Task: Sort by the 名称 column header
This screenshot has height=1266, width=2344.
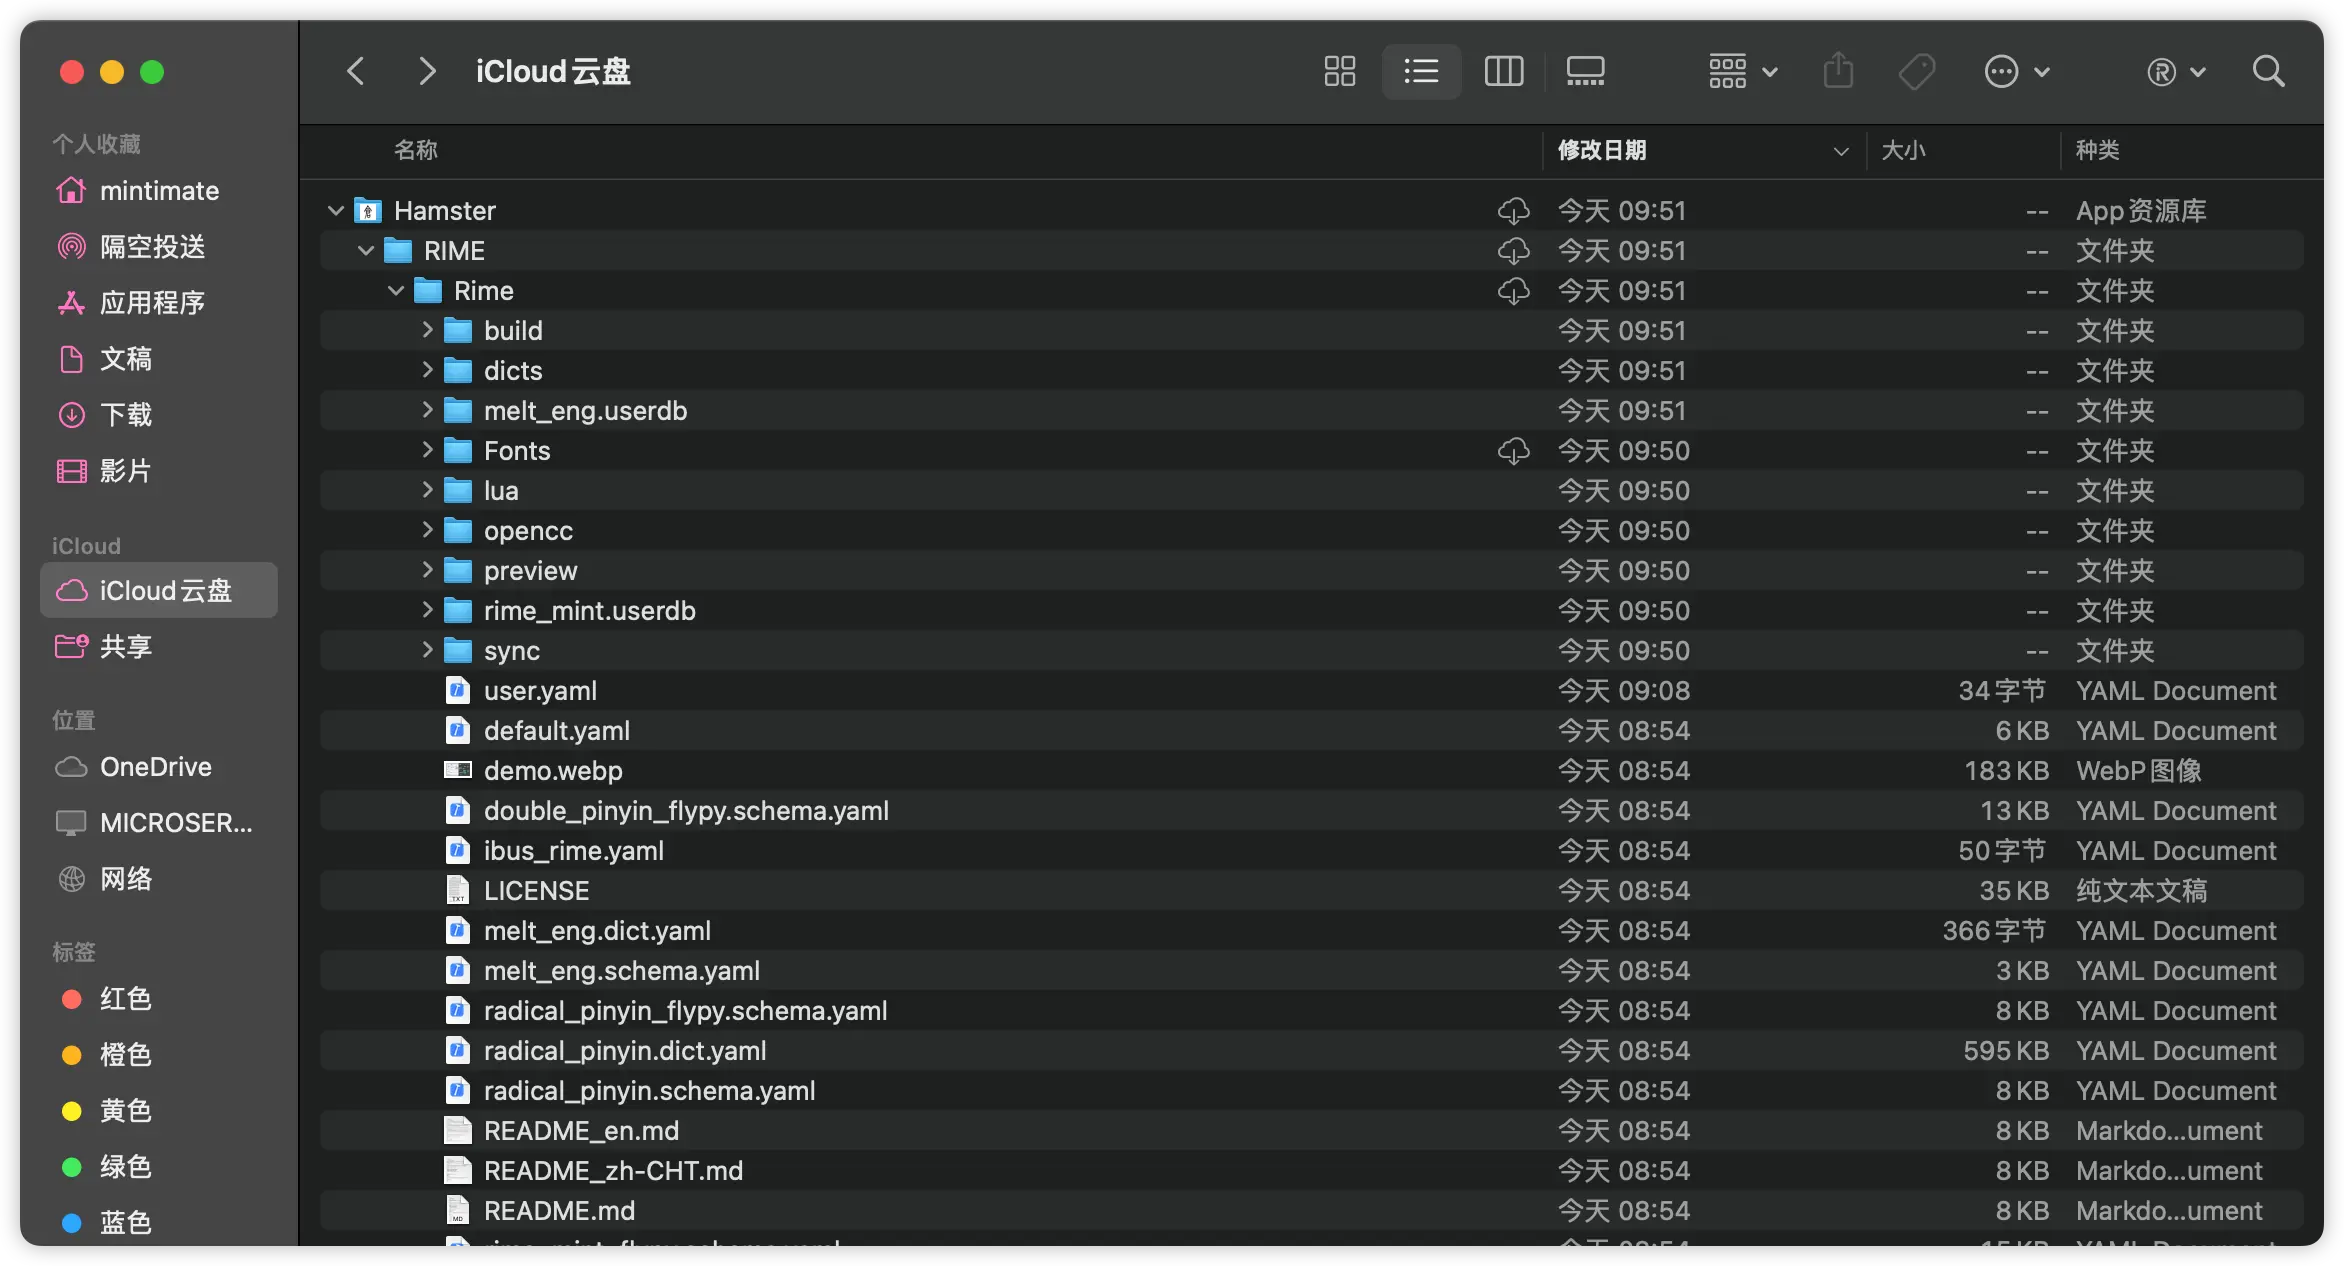Action: click(x=415, y=150)
